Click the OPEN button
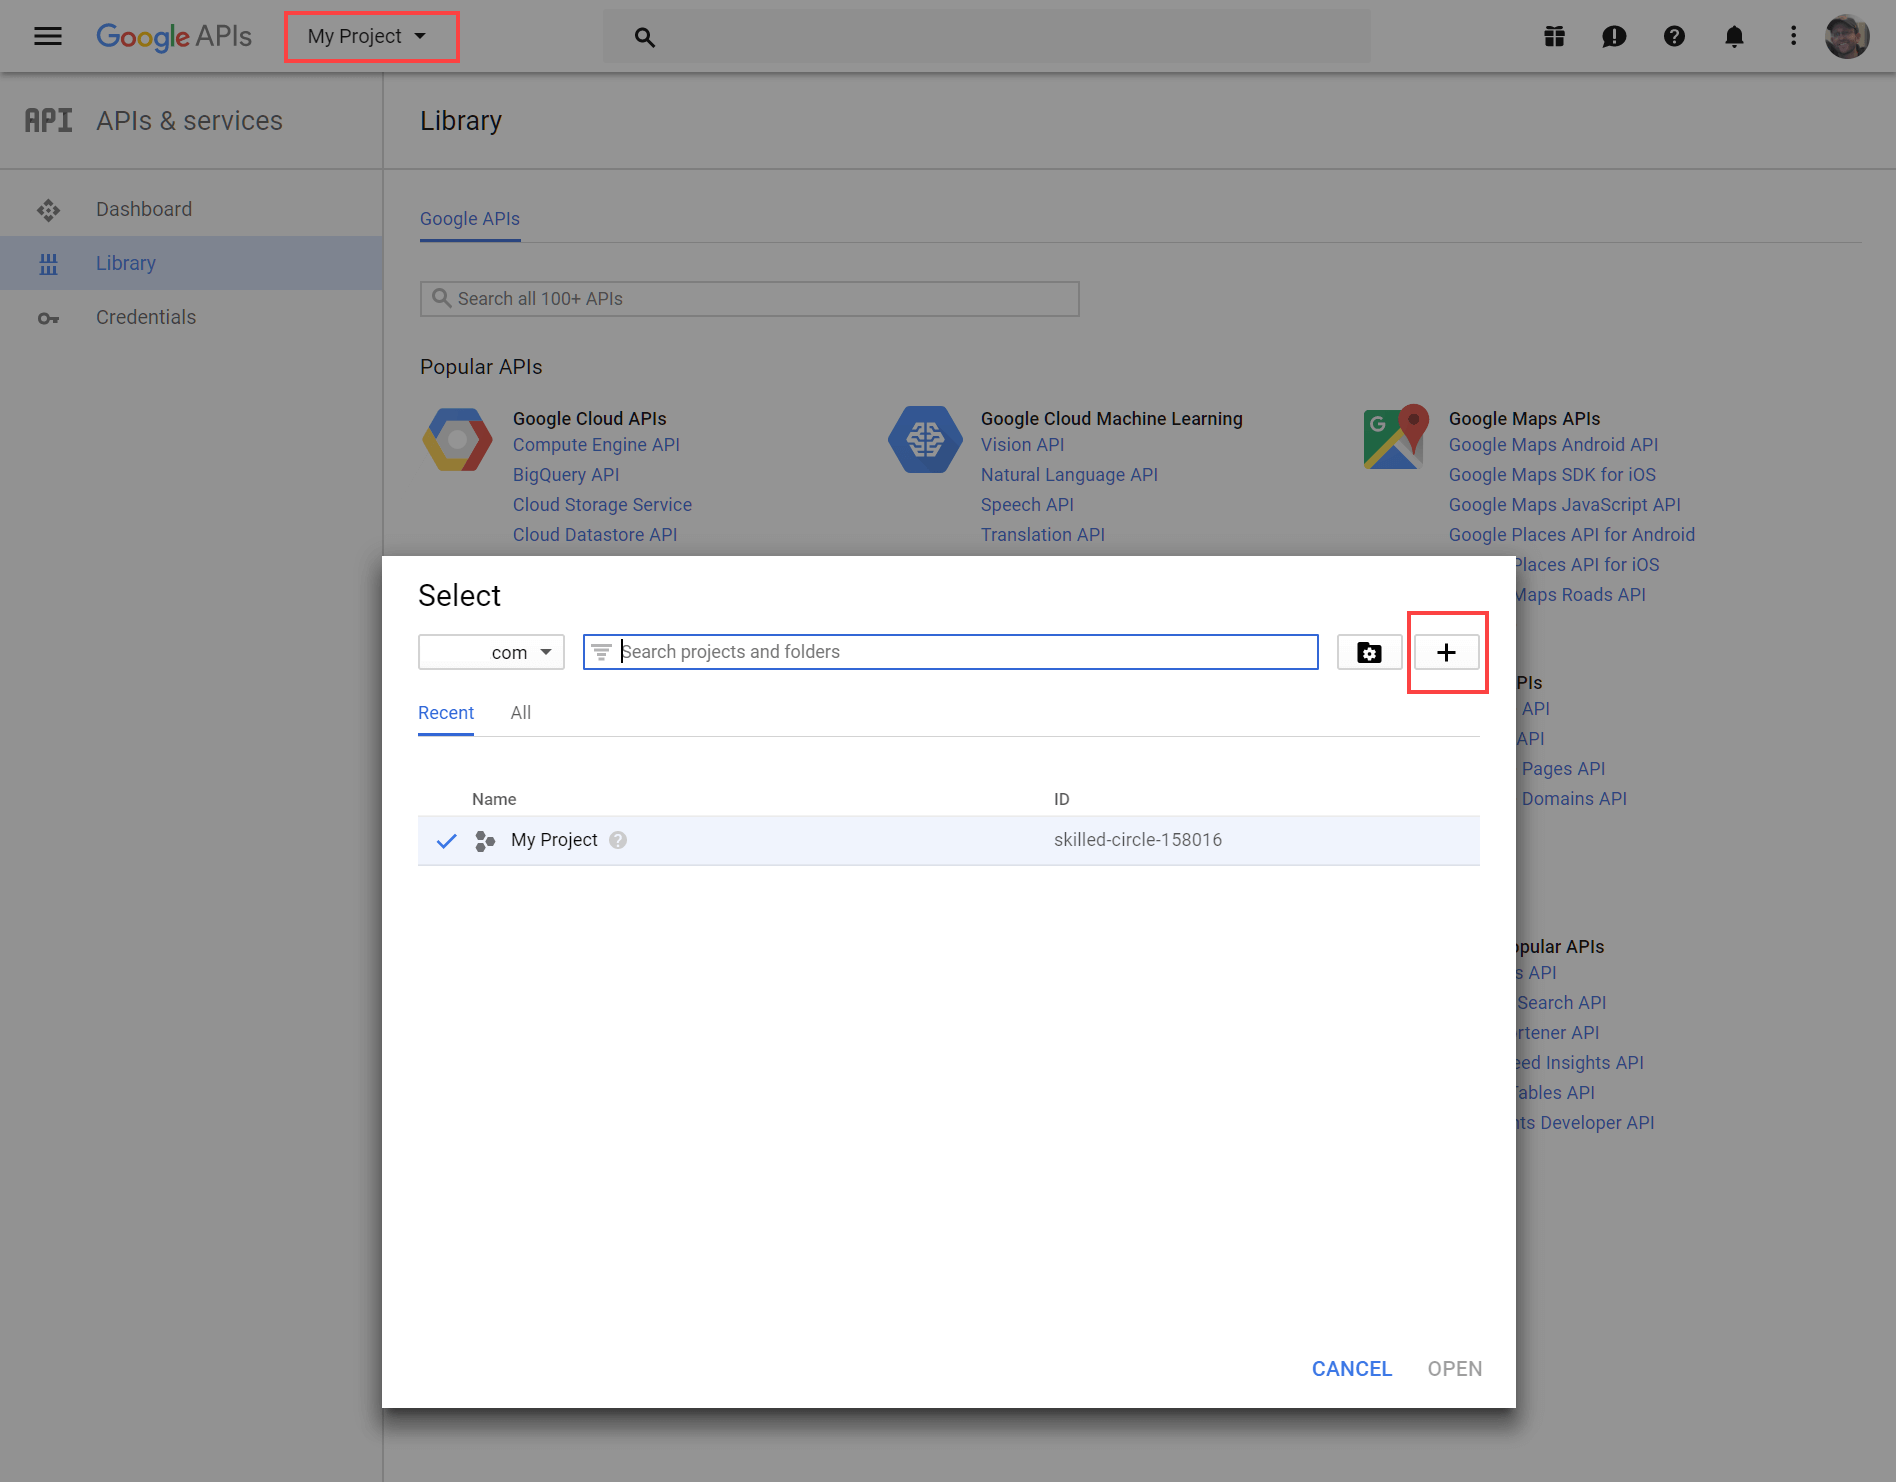1896x1482 pixels. point(1455,1369)
